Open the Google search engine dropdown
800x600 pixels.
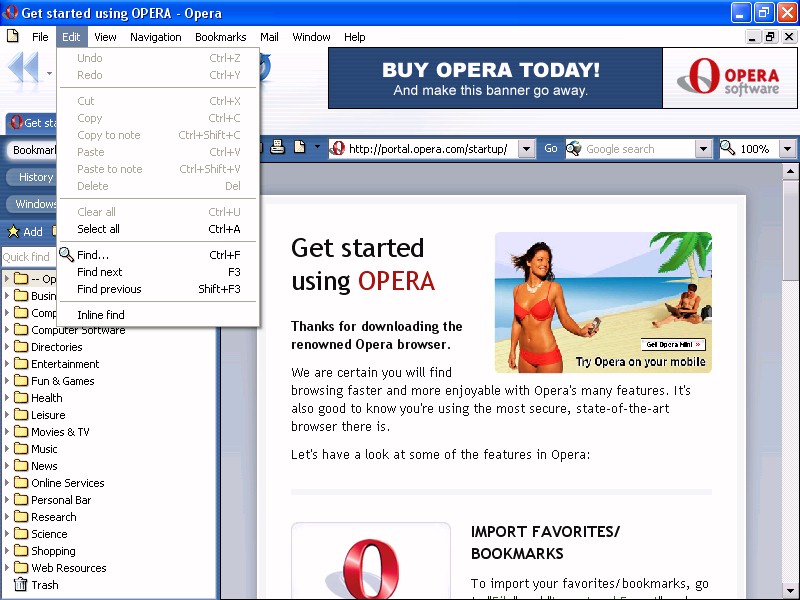coord(703,149)
